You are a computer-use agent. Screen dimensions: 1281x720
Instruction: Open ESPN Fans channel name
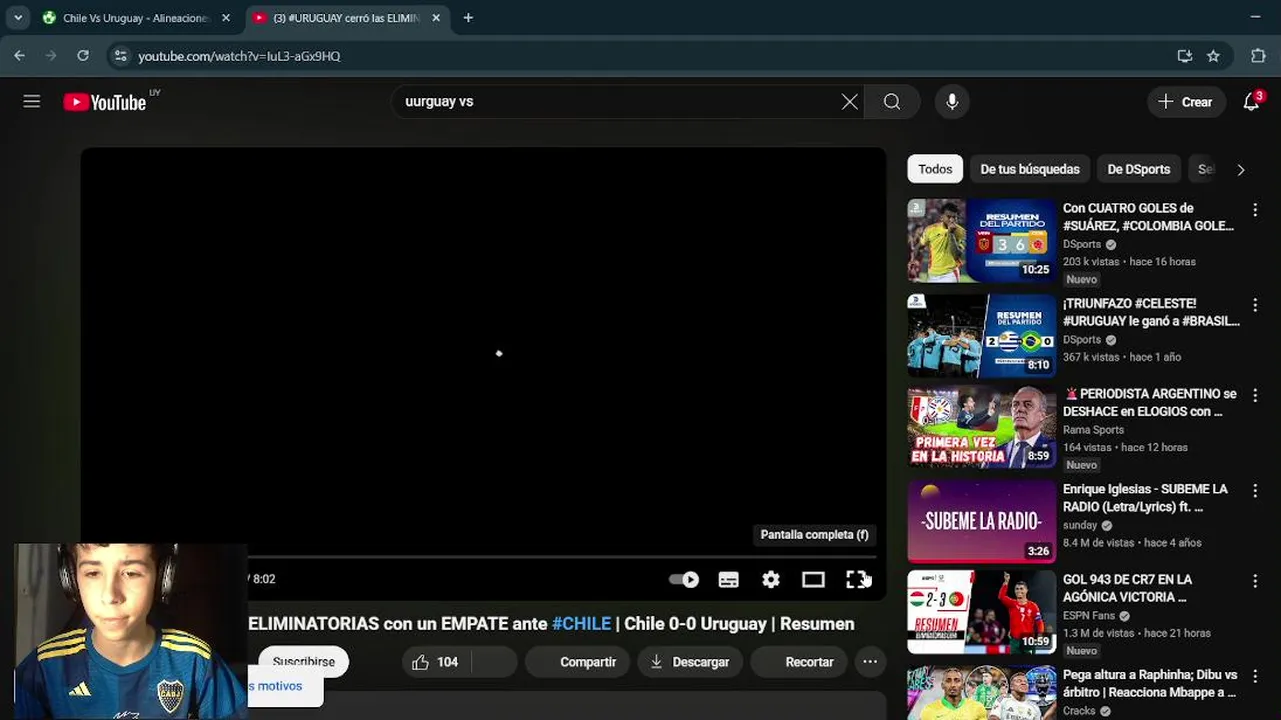[x=1089, y=616]
